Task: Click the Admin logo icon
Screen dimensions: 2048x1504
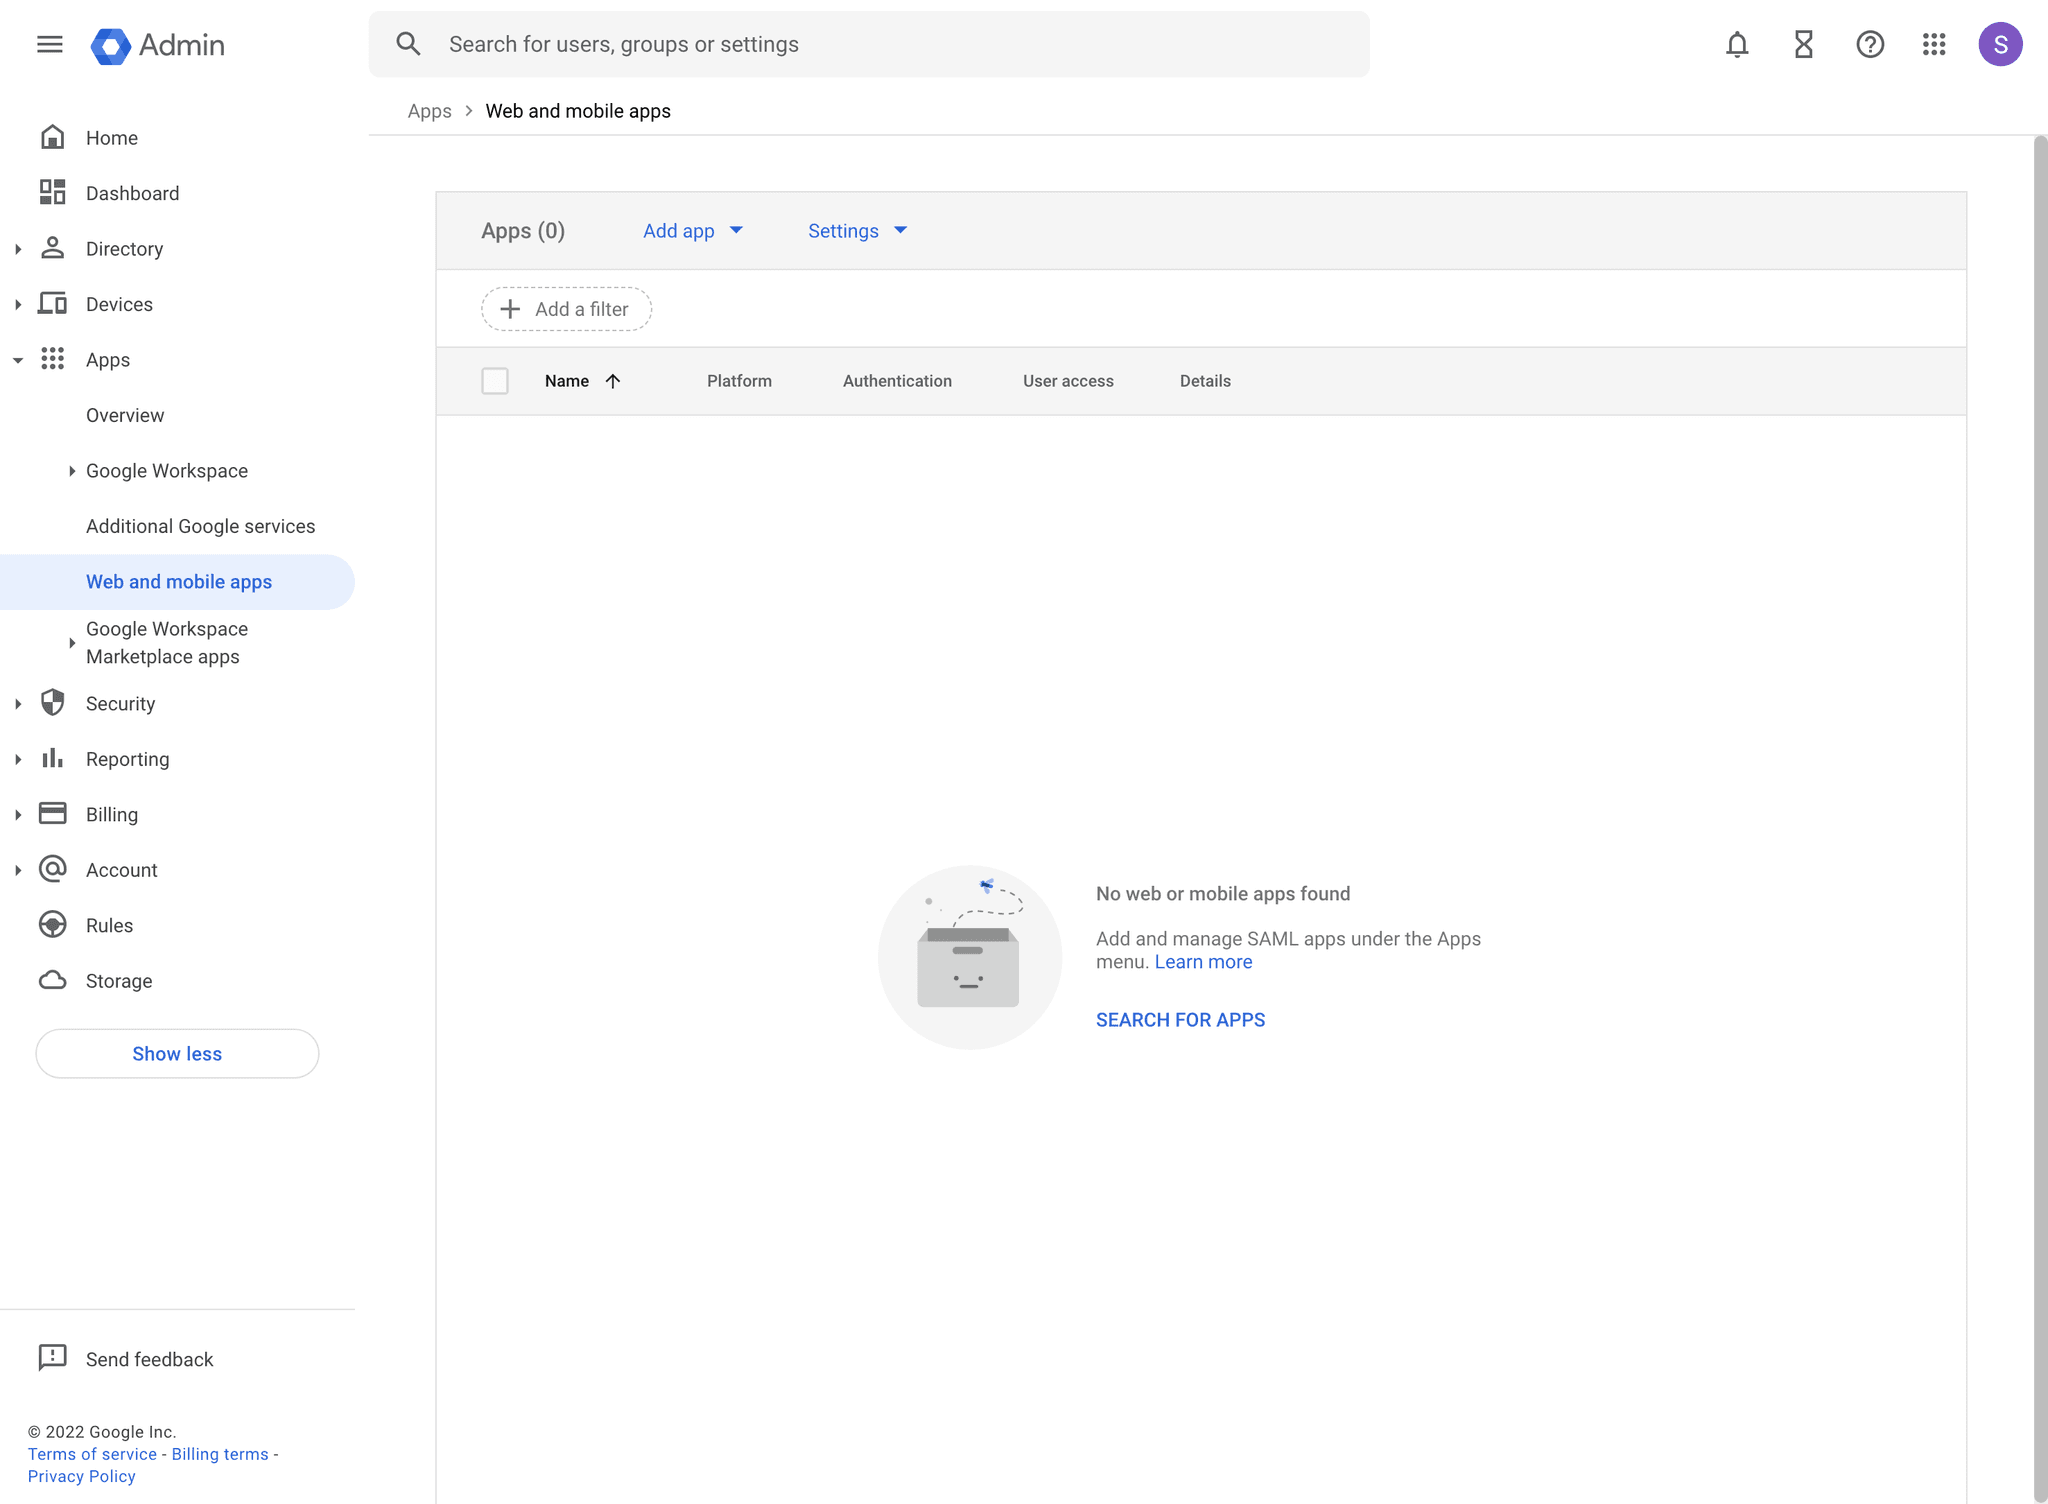Action: pyautogui.click(x=109, y=44)
